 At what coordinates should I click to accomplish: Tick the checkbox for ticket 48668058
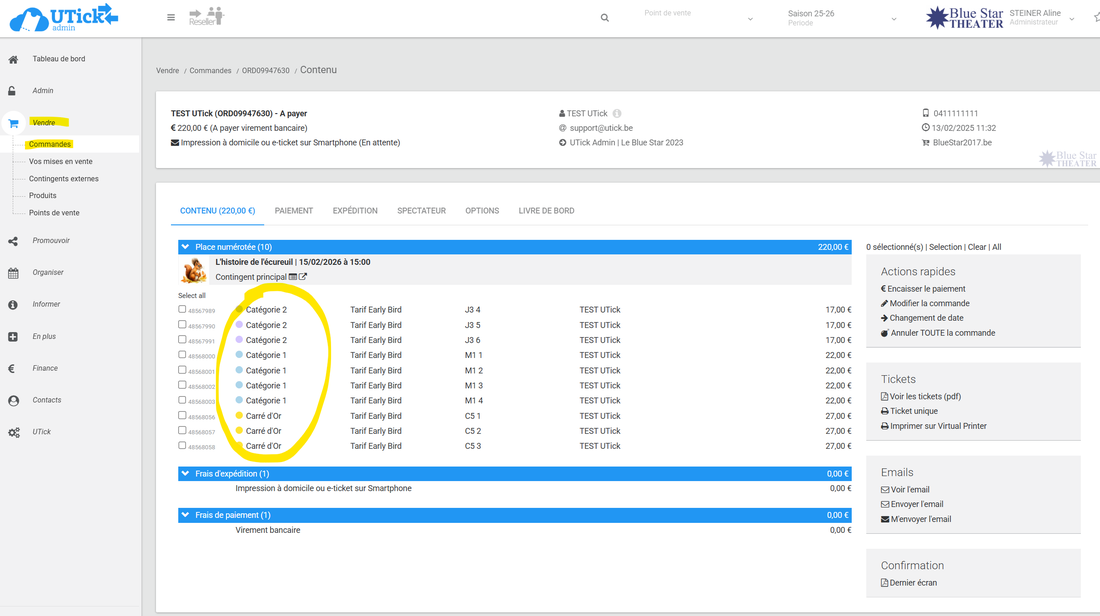coord(182,445)
